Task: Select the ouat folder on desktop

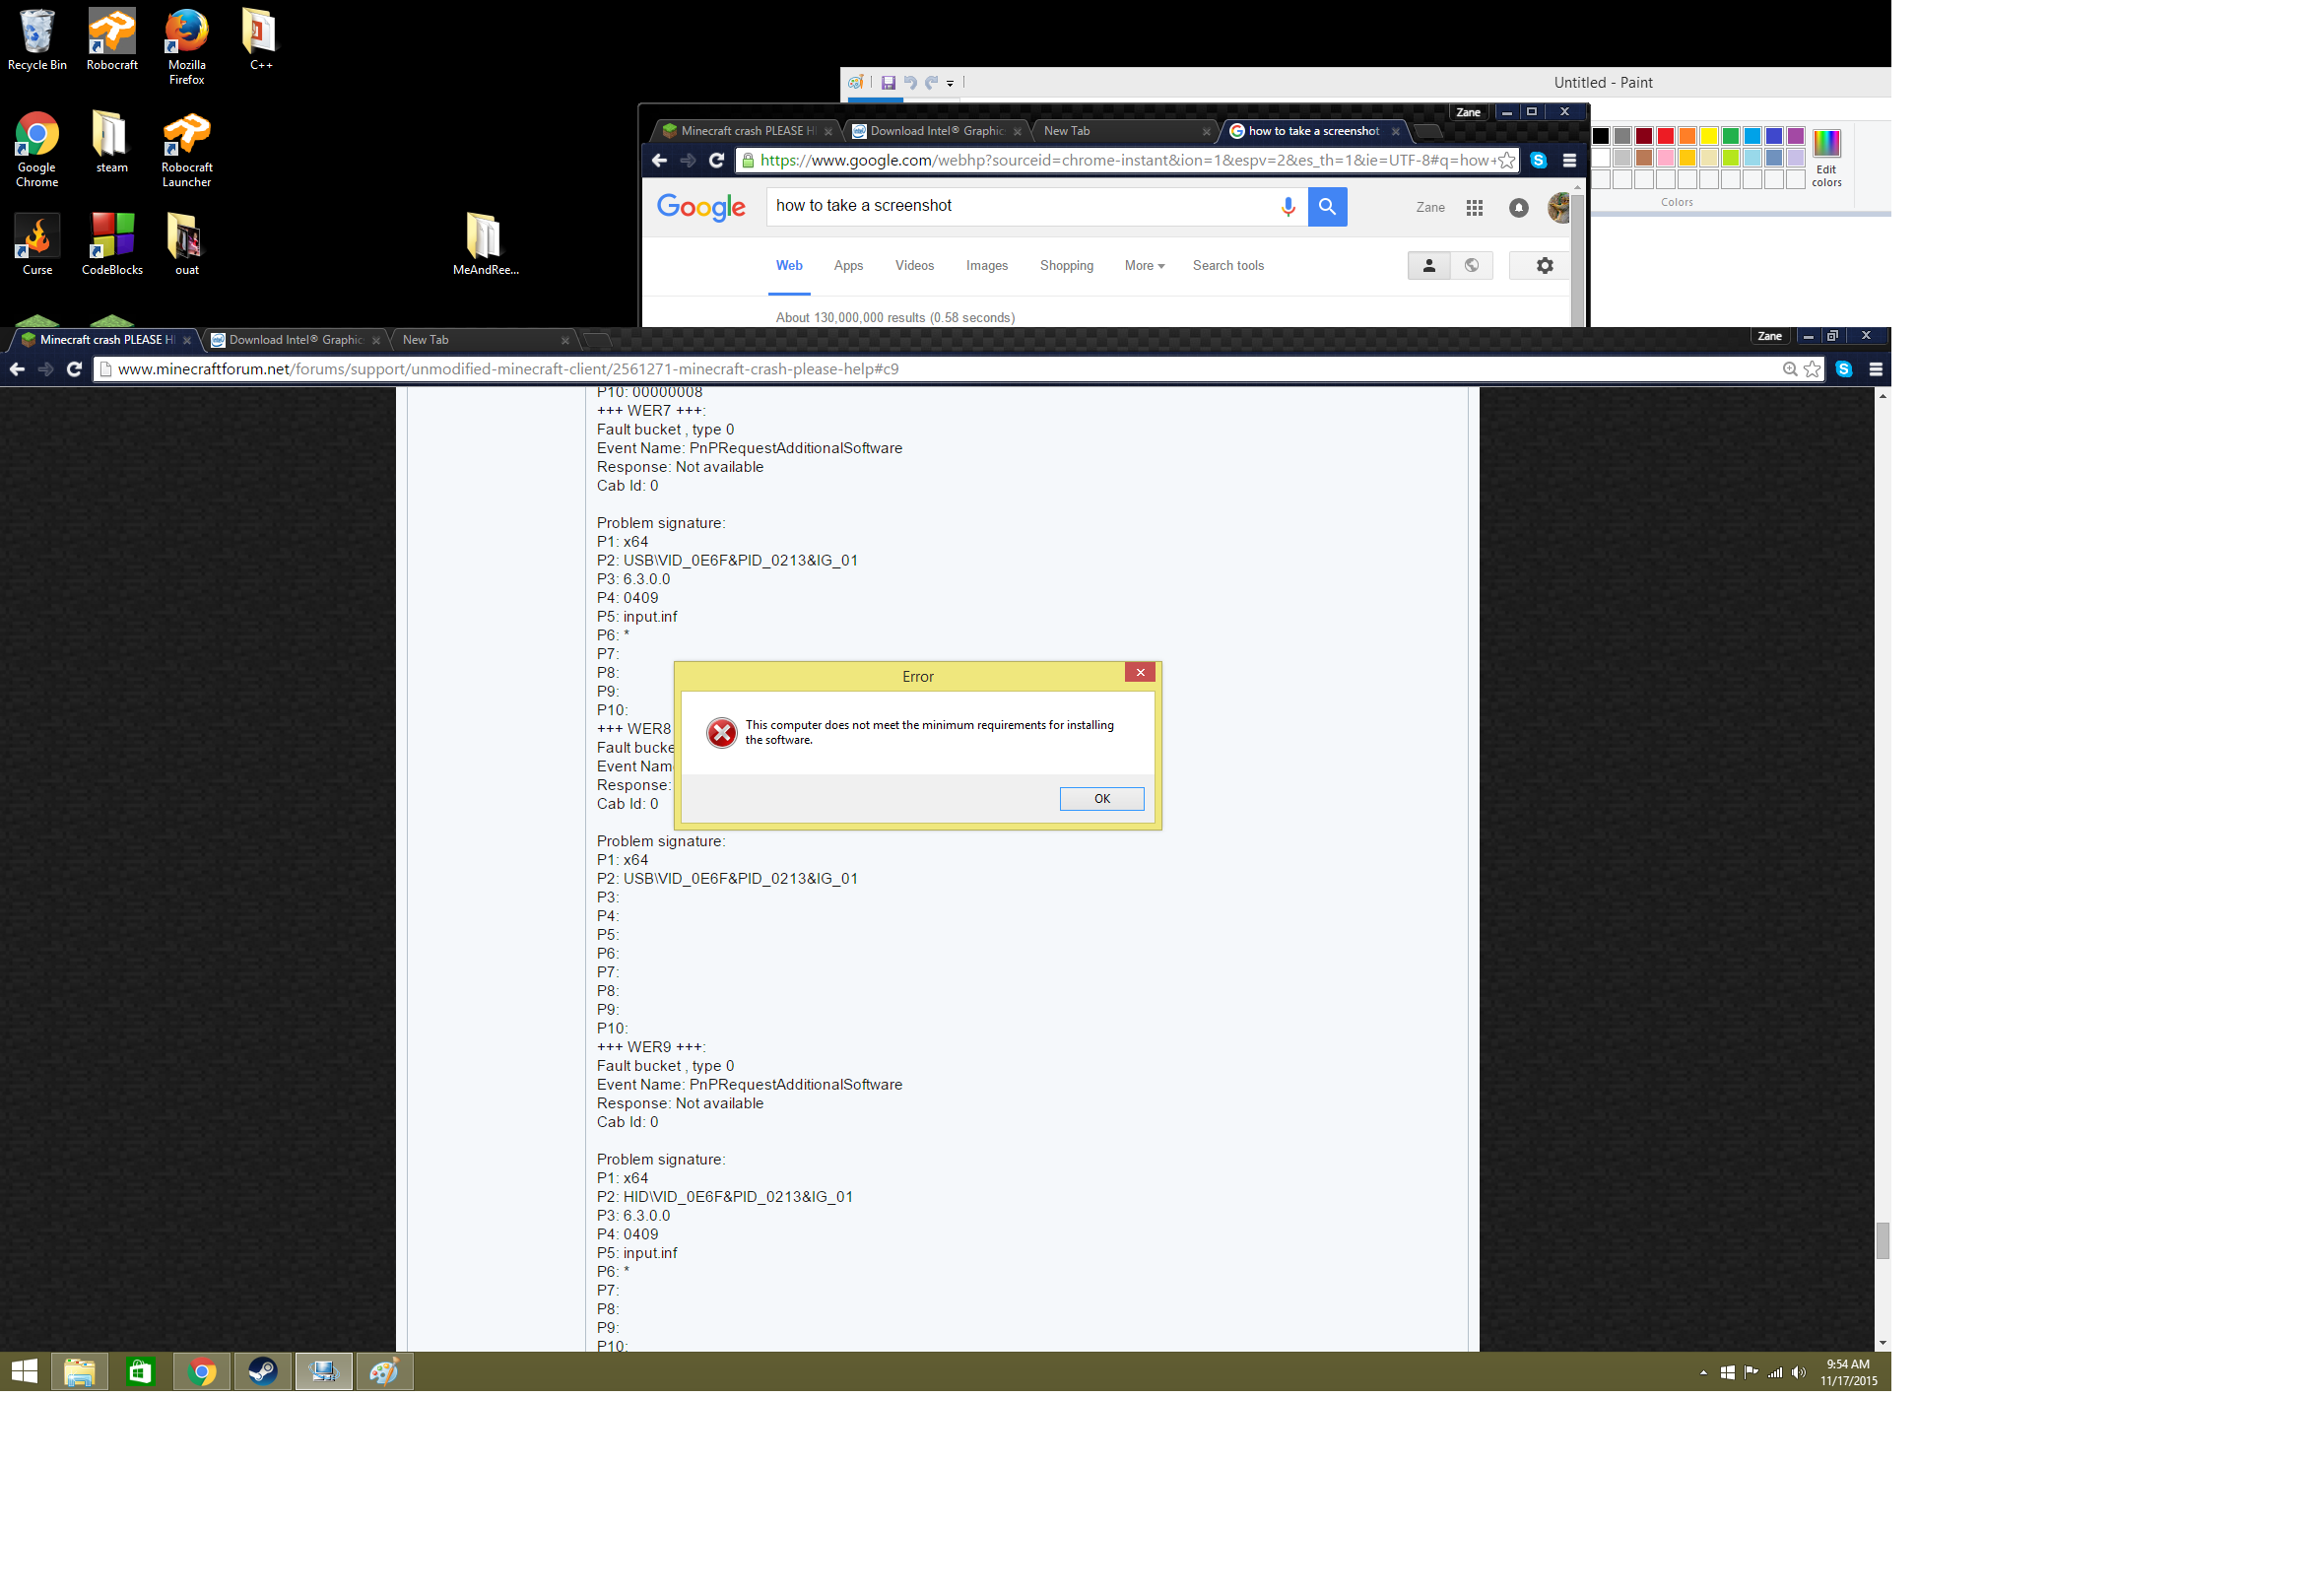Action: click(x=186, y=244)
